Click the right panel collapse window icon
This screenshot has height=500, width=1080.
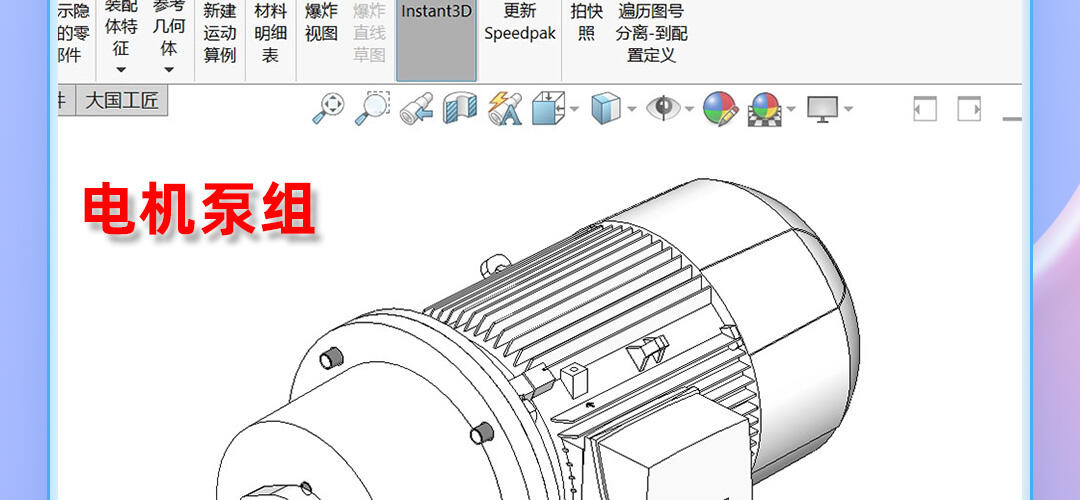click(969, 109)
